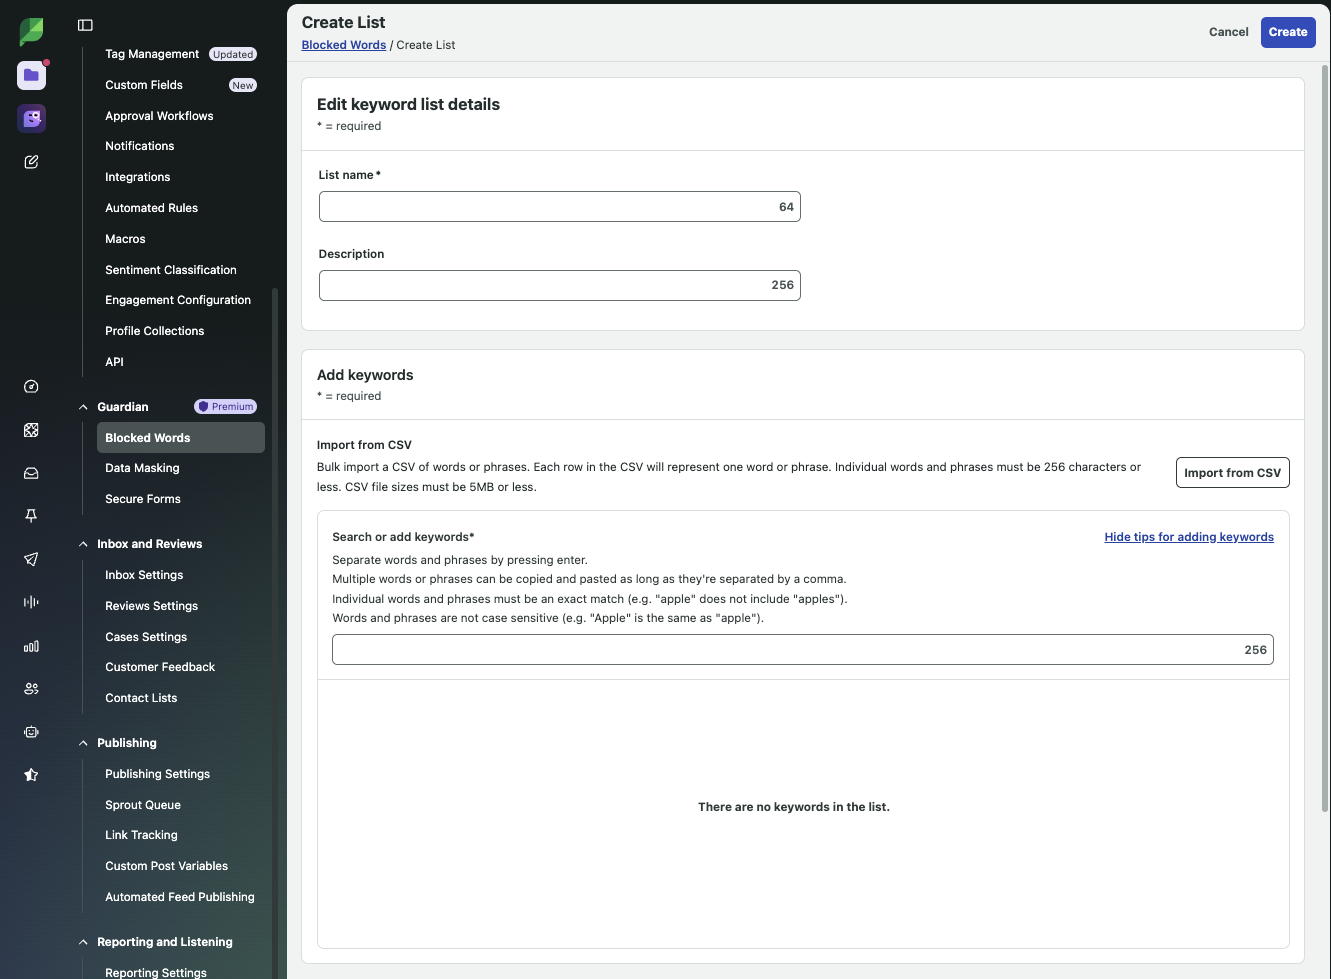The image size is (1331, 979).
Task: Open Tag Management settings
Action: click(152, 54)
